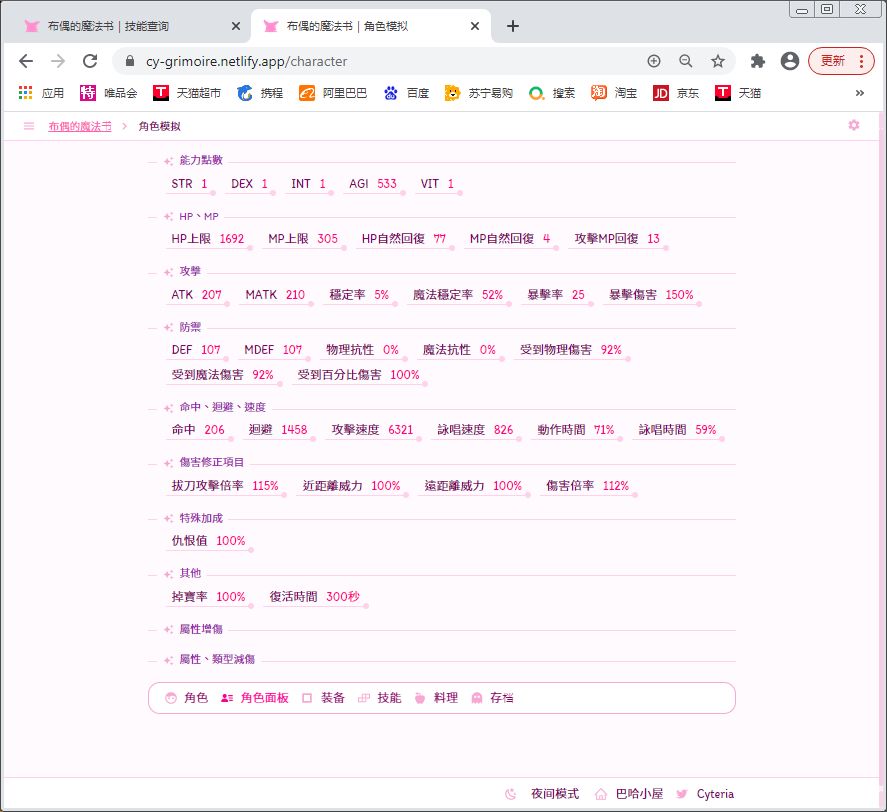Collapse the 攻擊 section

(190, 271)
